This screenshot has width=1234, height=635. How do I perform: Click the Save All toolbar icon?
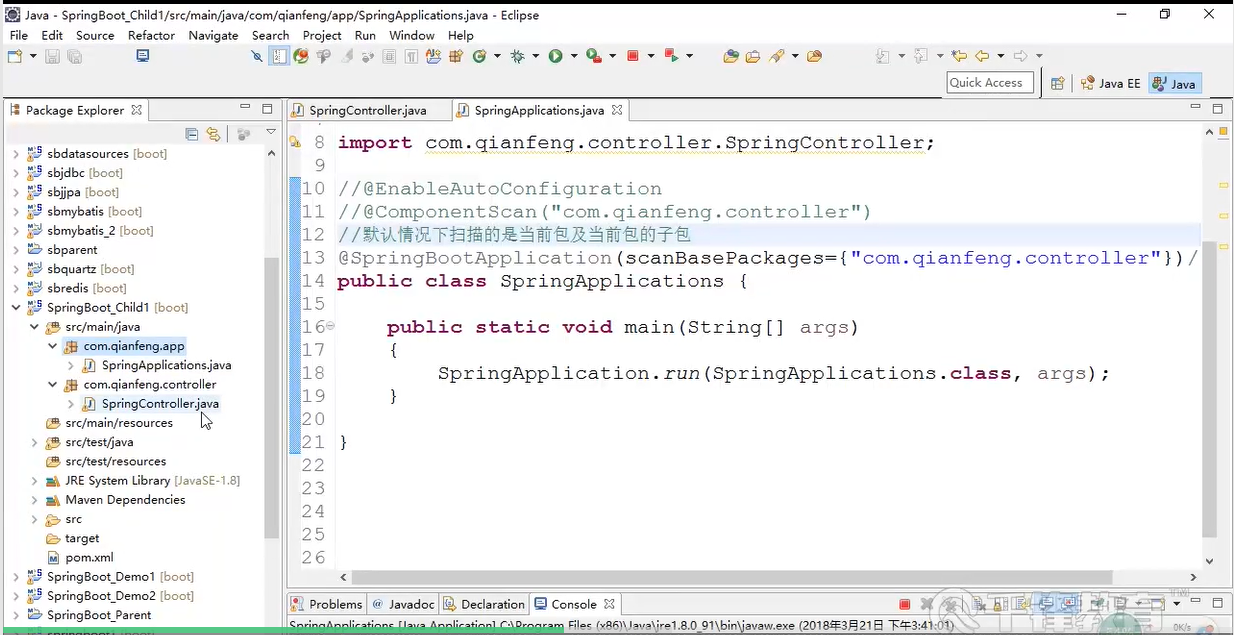point(73,57)
